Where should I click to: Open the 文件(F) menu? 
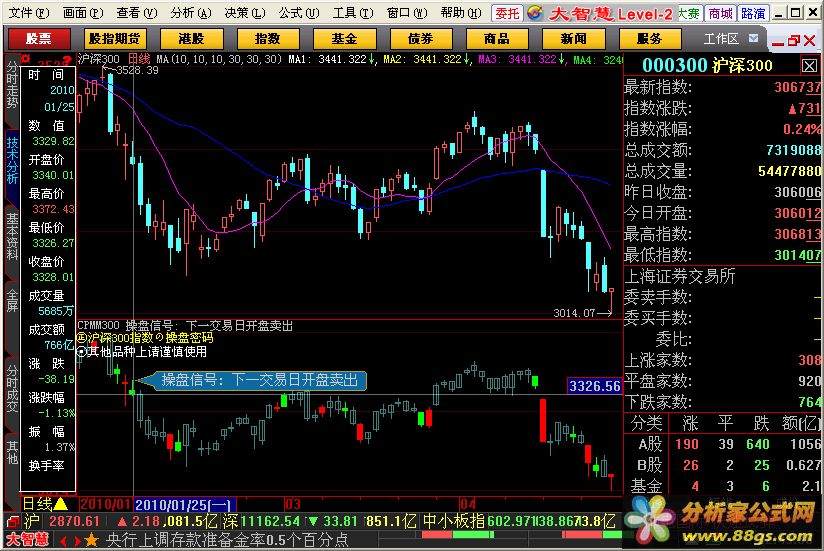pos(29,13)
